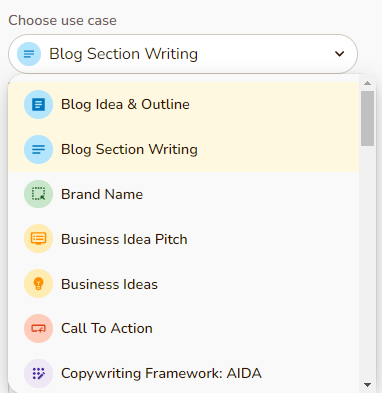Click the Blog Section Writing list icon
This screenshot has width=382, height=393.
[x=38, y=149]
